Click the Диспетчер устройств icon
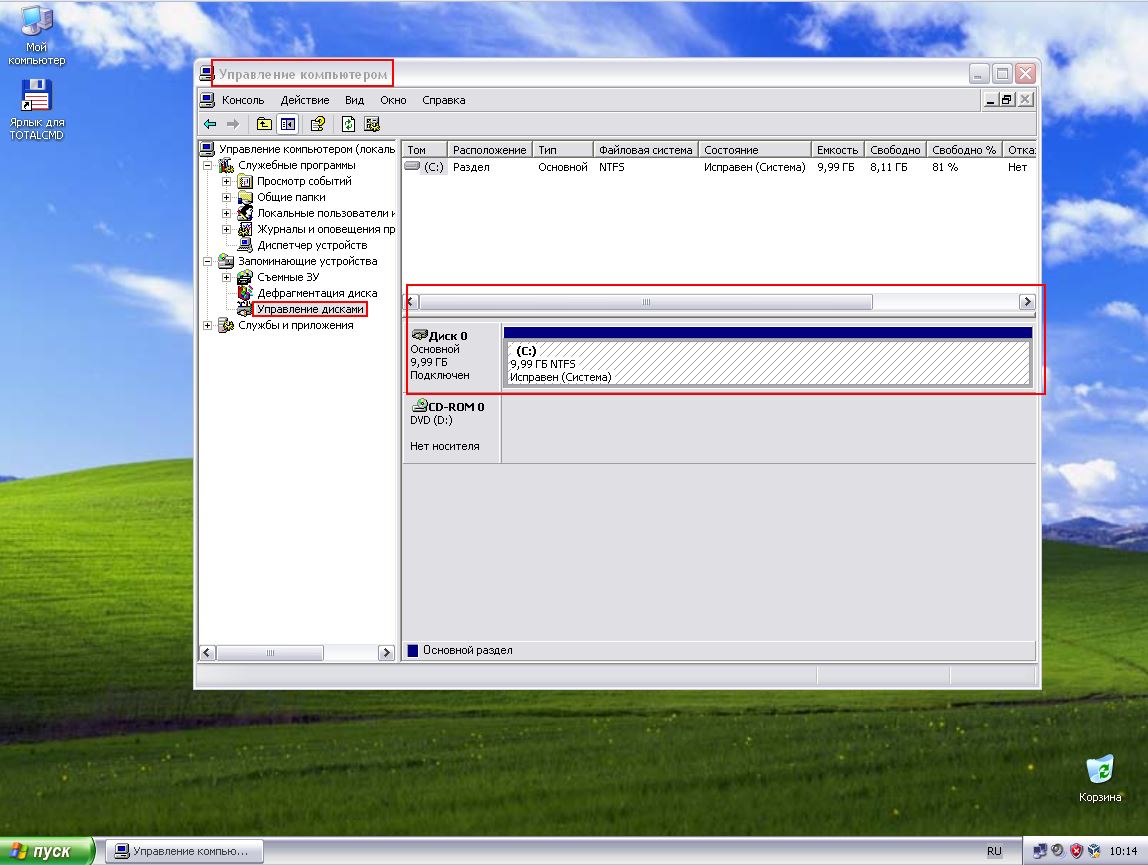The width and height of the screenshot is (1148, 865). tap(245, 245)
